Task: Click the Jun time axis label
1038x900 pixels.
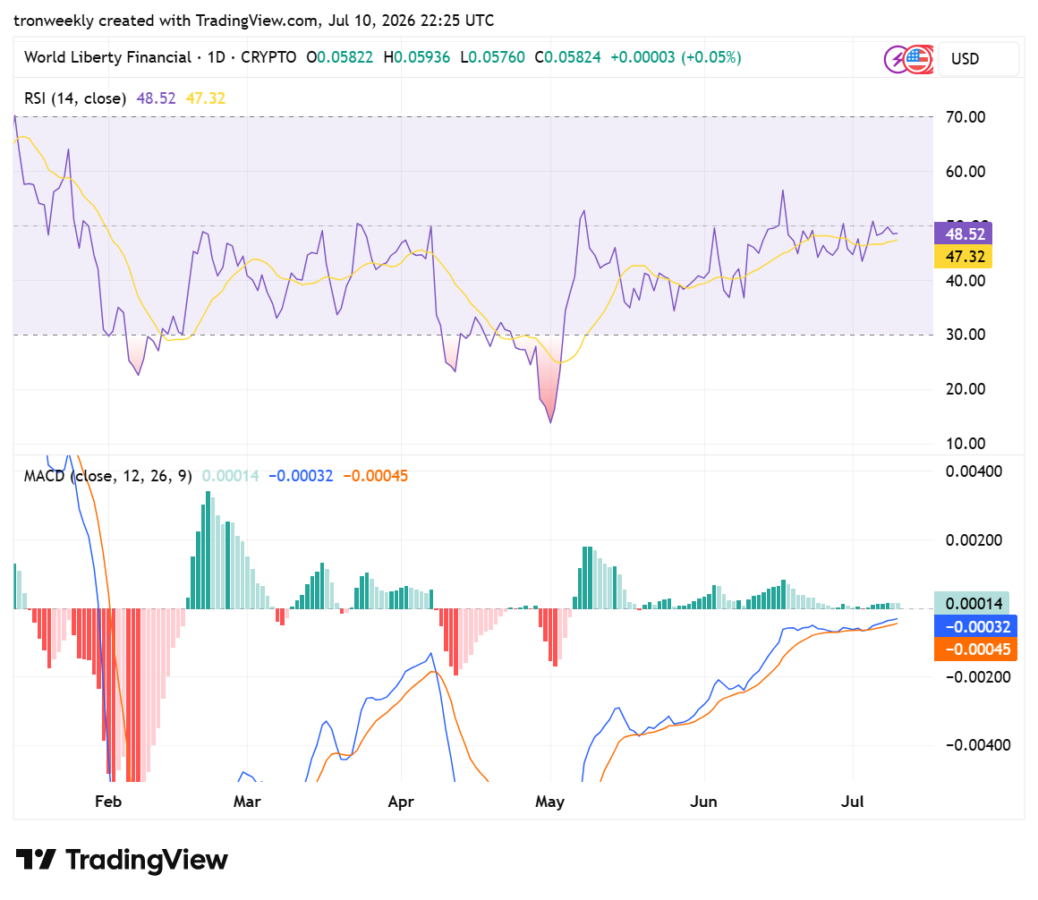Action: tap(704, 801)
